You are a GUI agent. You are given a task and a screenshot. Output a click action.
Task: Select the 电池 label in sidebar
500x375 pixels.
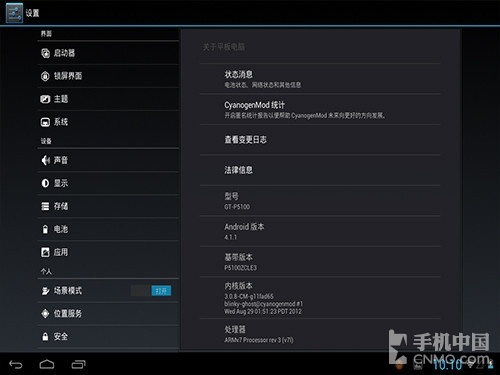point(61,229)
